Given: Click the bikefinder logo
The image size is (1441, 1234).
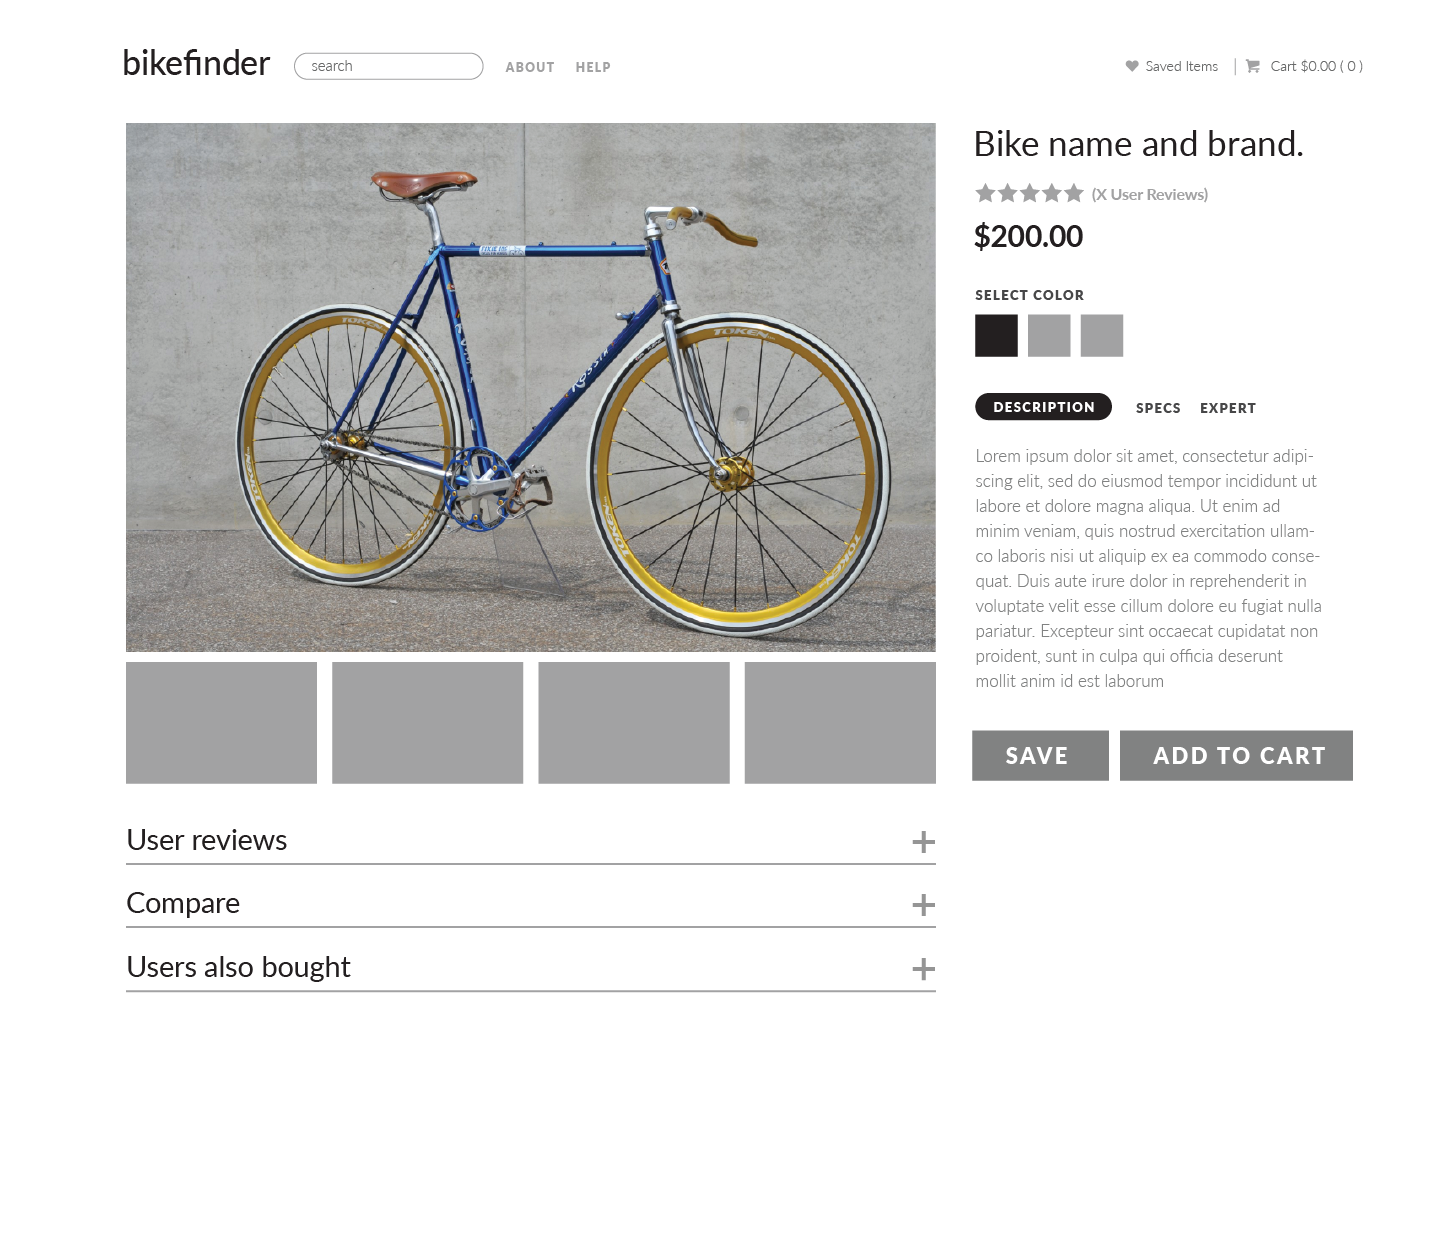Looking at the screenshot, I should 196,63.
